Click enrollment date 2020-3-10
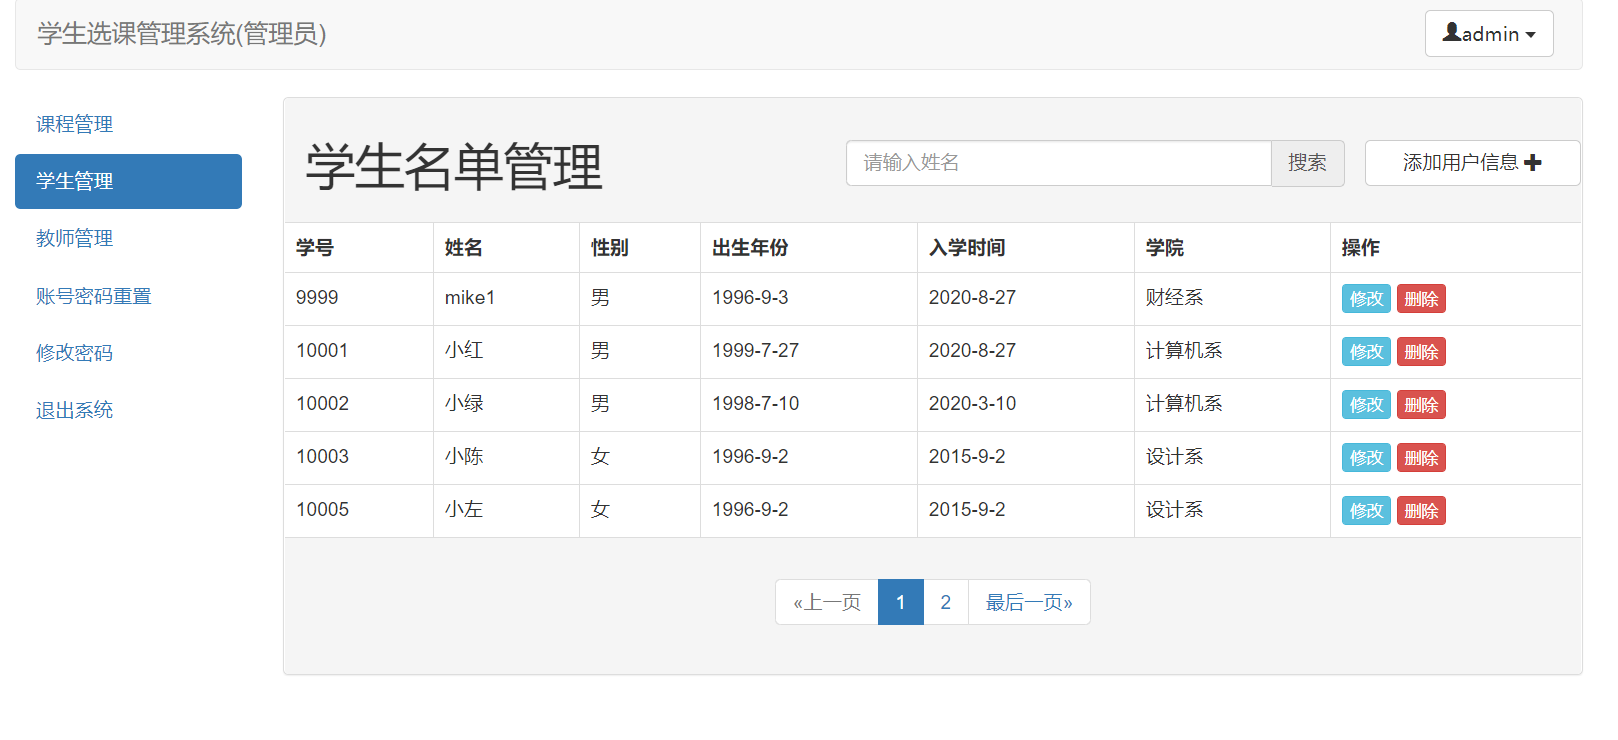The width and height of the screenshot is (1618, 740). pos(972,404)
